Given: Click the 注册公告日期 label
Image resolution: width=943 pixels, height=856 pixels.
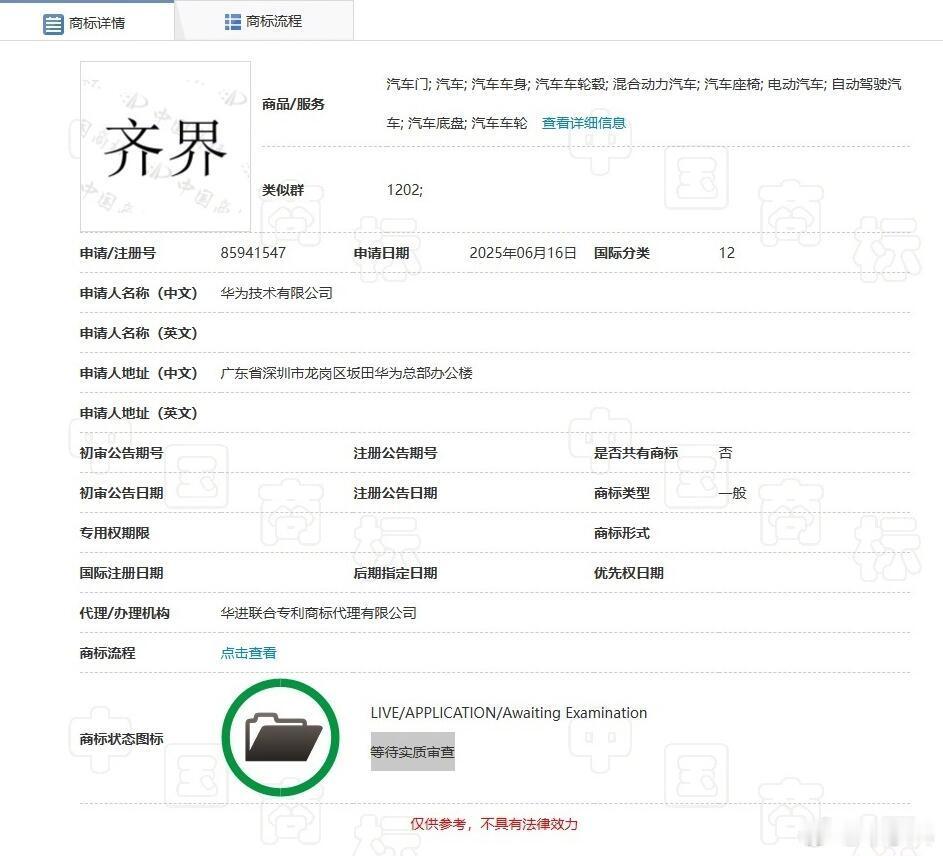Looking at the screenshot, I should click(x=395, y=493).
